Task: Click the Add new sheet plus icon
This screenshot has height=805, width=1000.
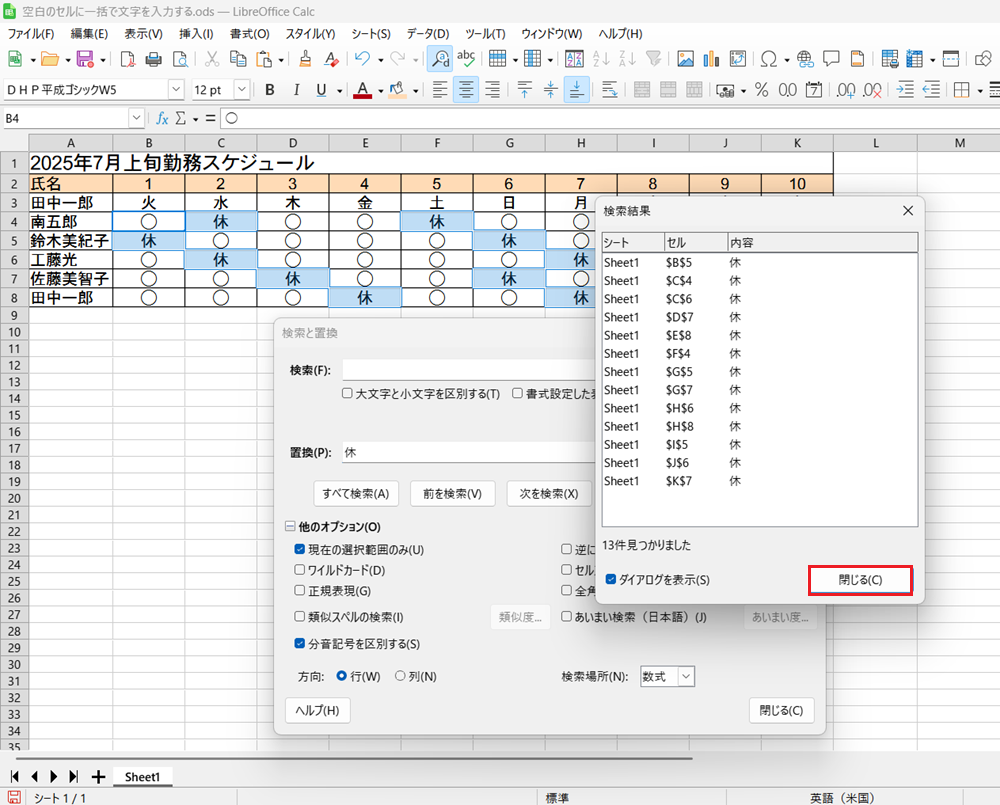Action: tap(98, 777)
